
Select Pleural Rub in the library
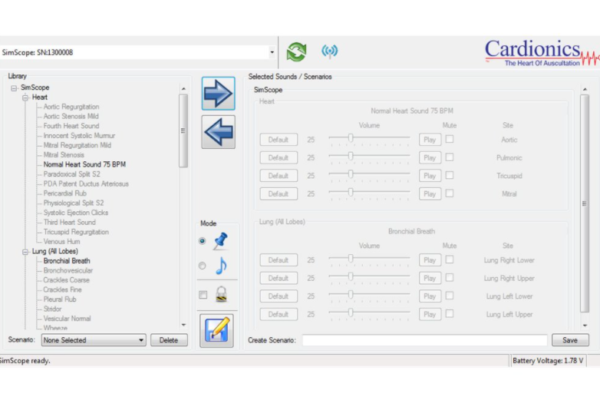60,299
